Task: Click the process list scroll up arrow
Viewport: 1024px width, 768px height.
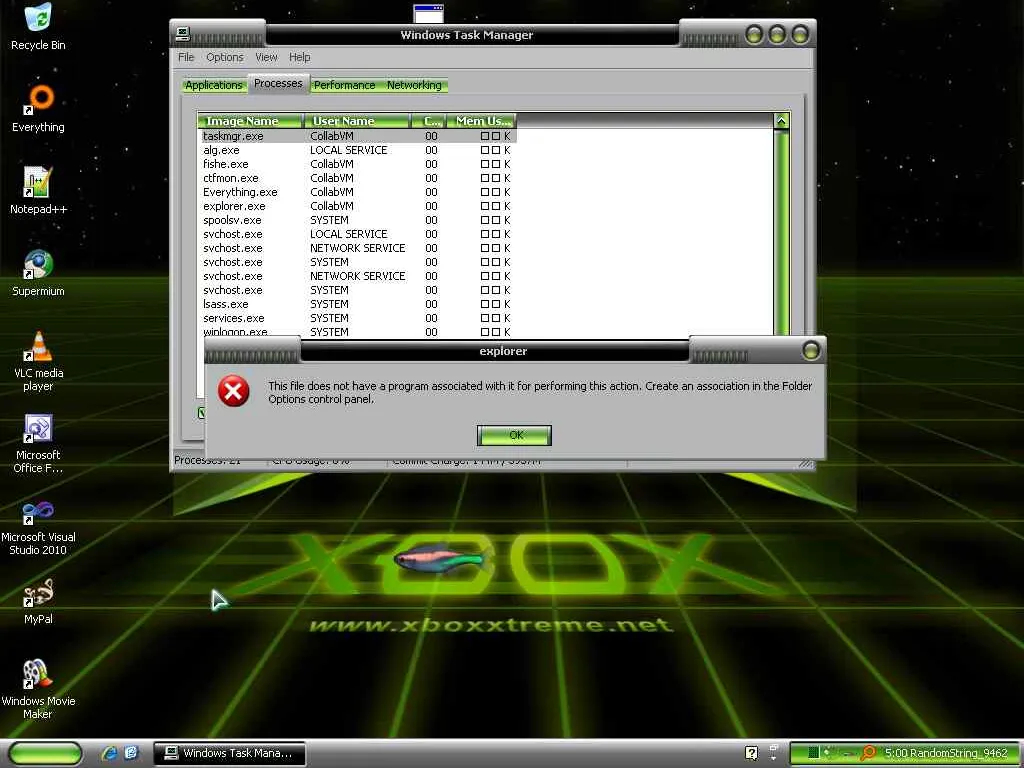Action: [781, 121]
